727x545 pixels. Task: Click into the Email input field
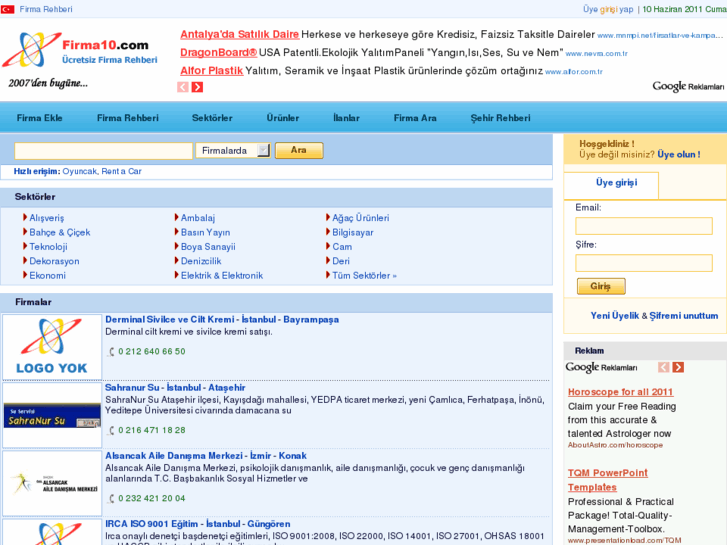click(x=643, y=225)
